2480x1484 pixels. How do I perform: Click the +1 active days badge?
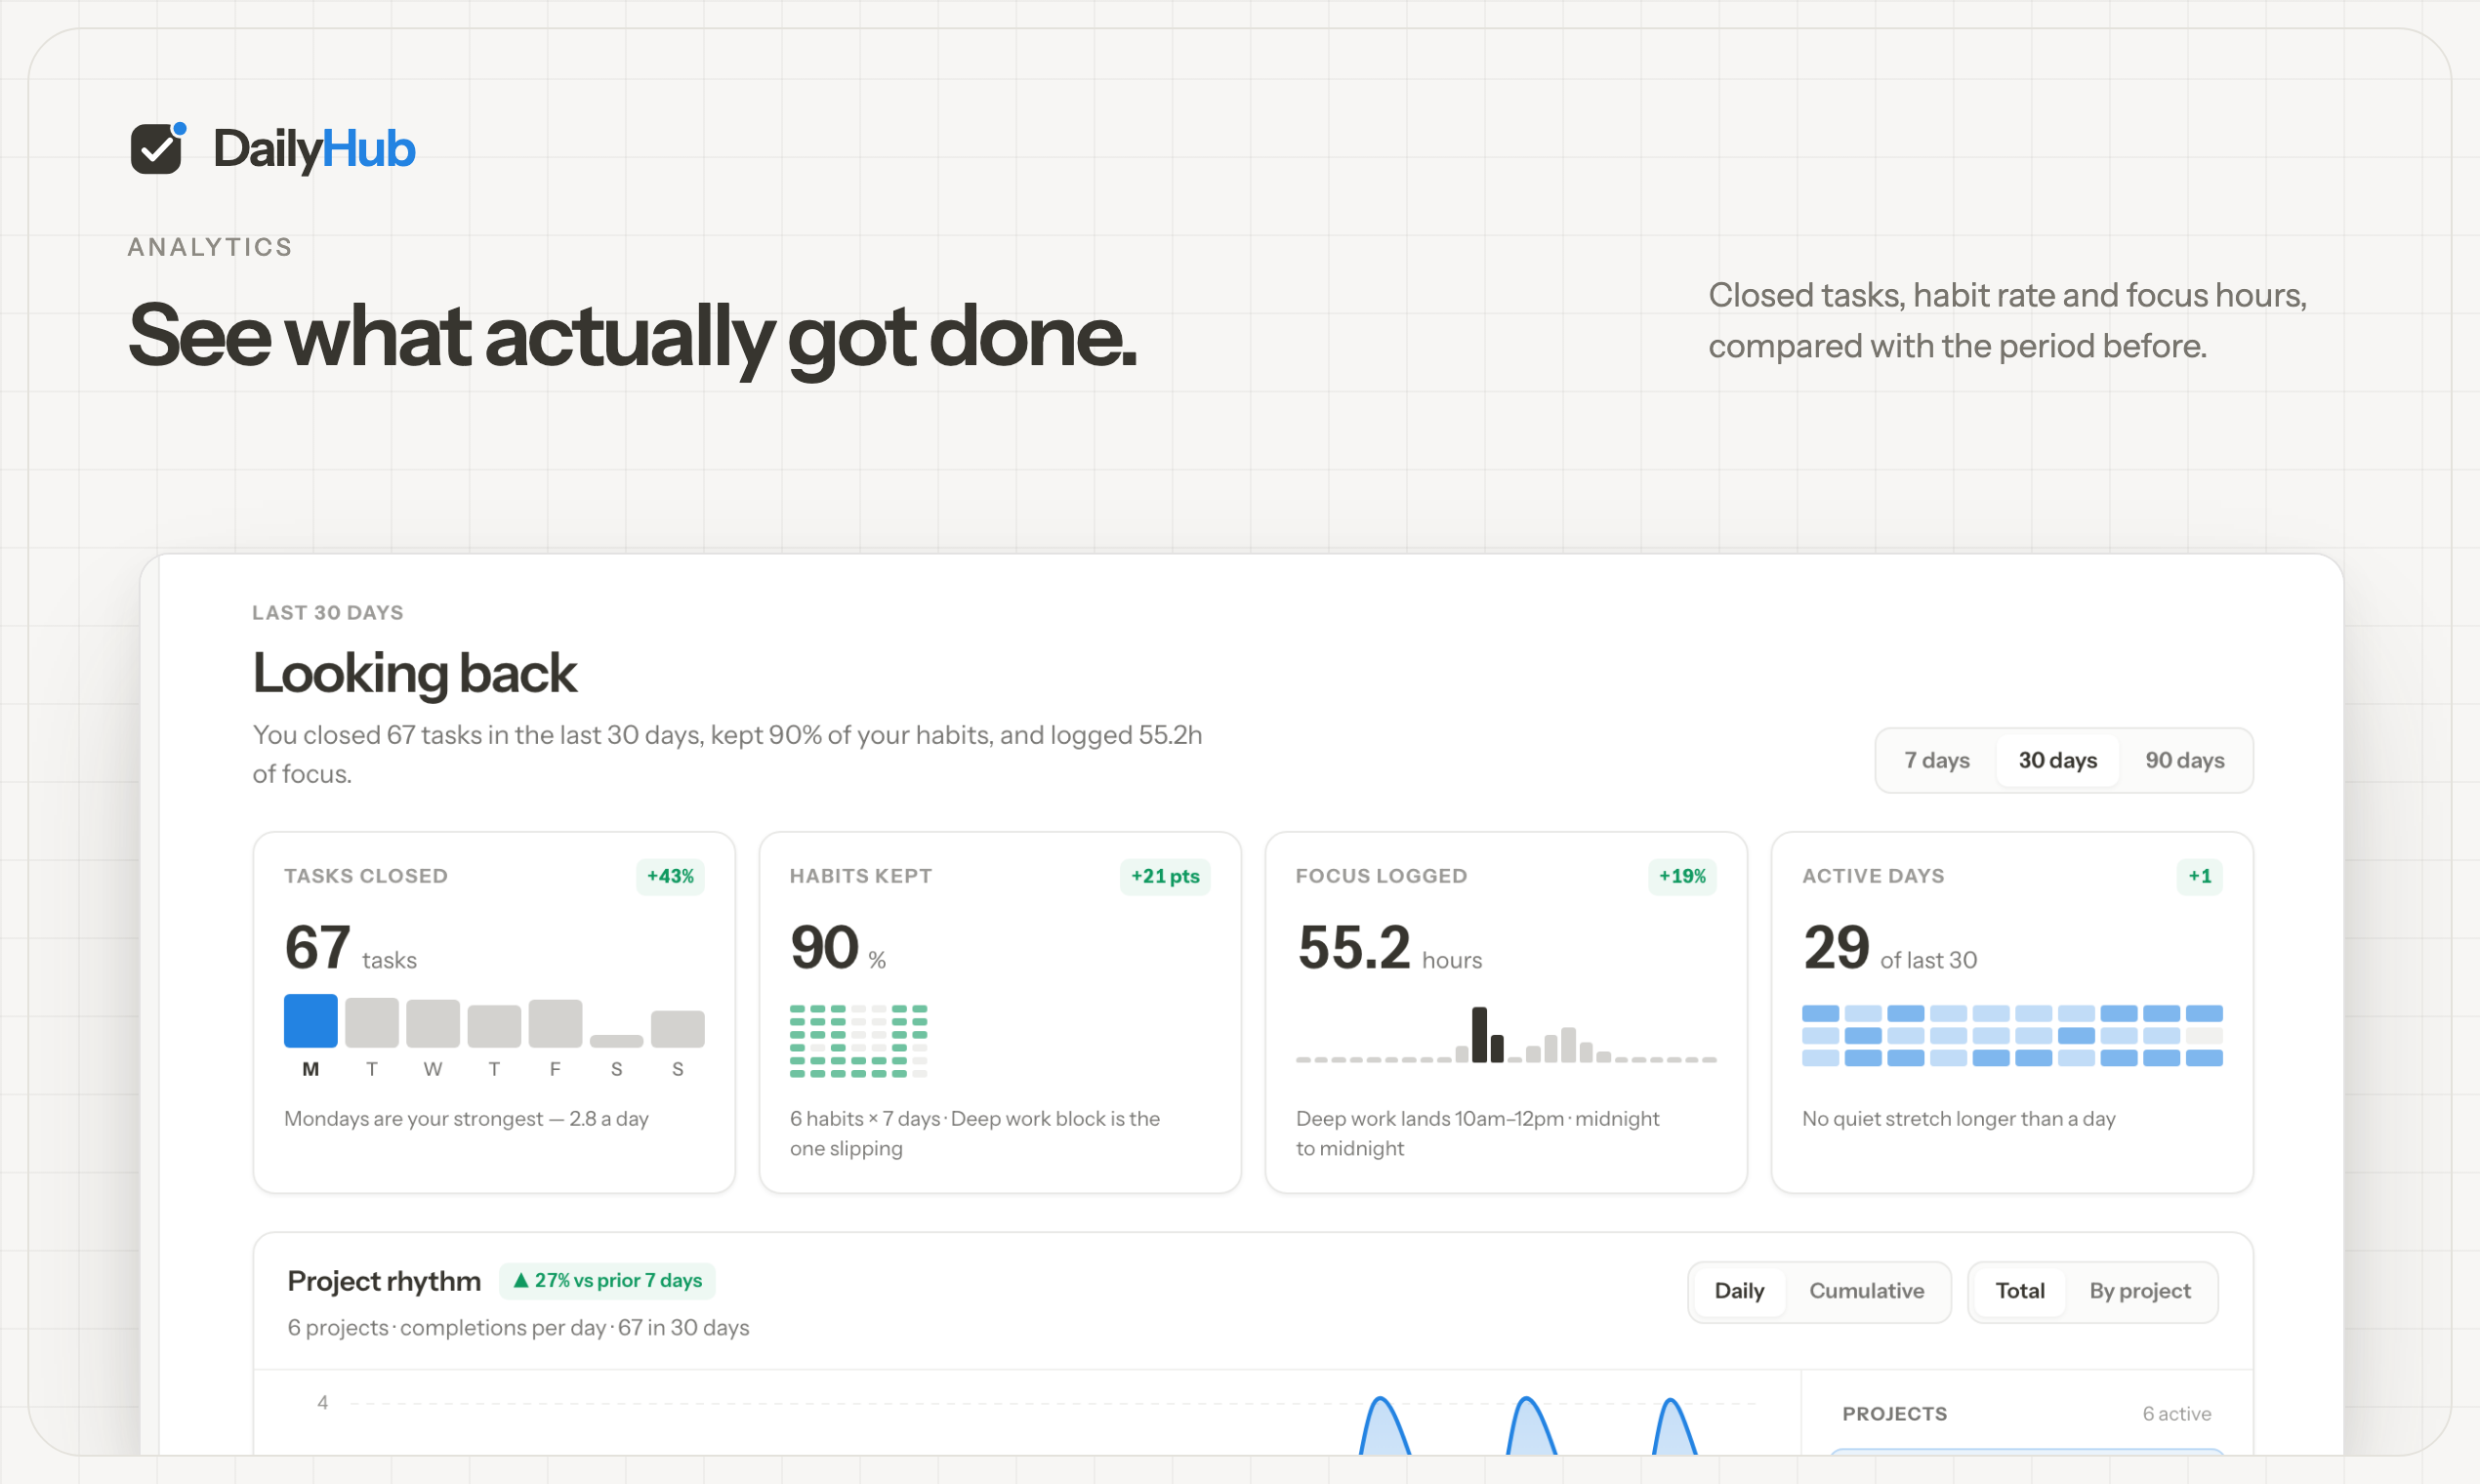2200,876
